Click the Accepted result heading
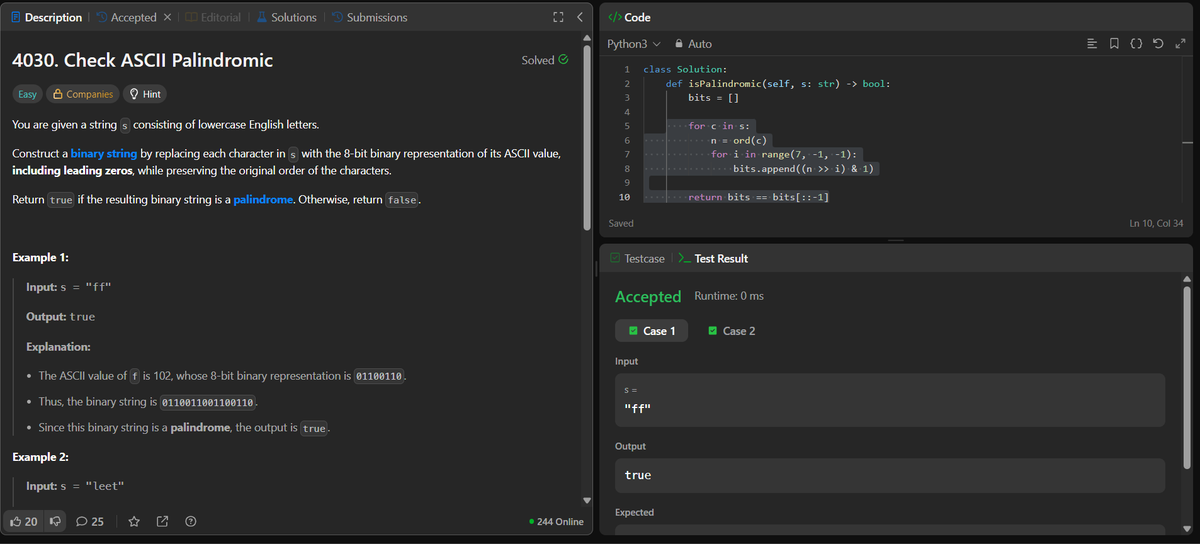Image resolution: width=1200 pixels, height=544 pixels. coord(648,296)
